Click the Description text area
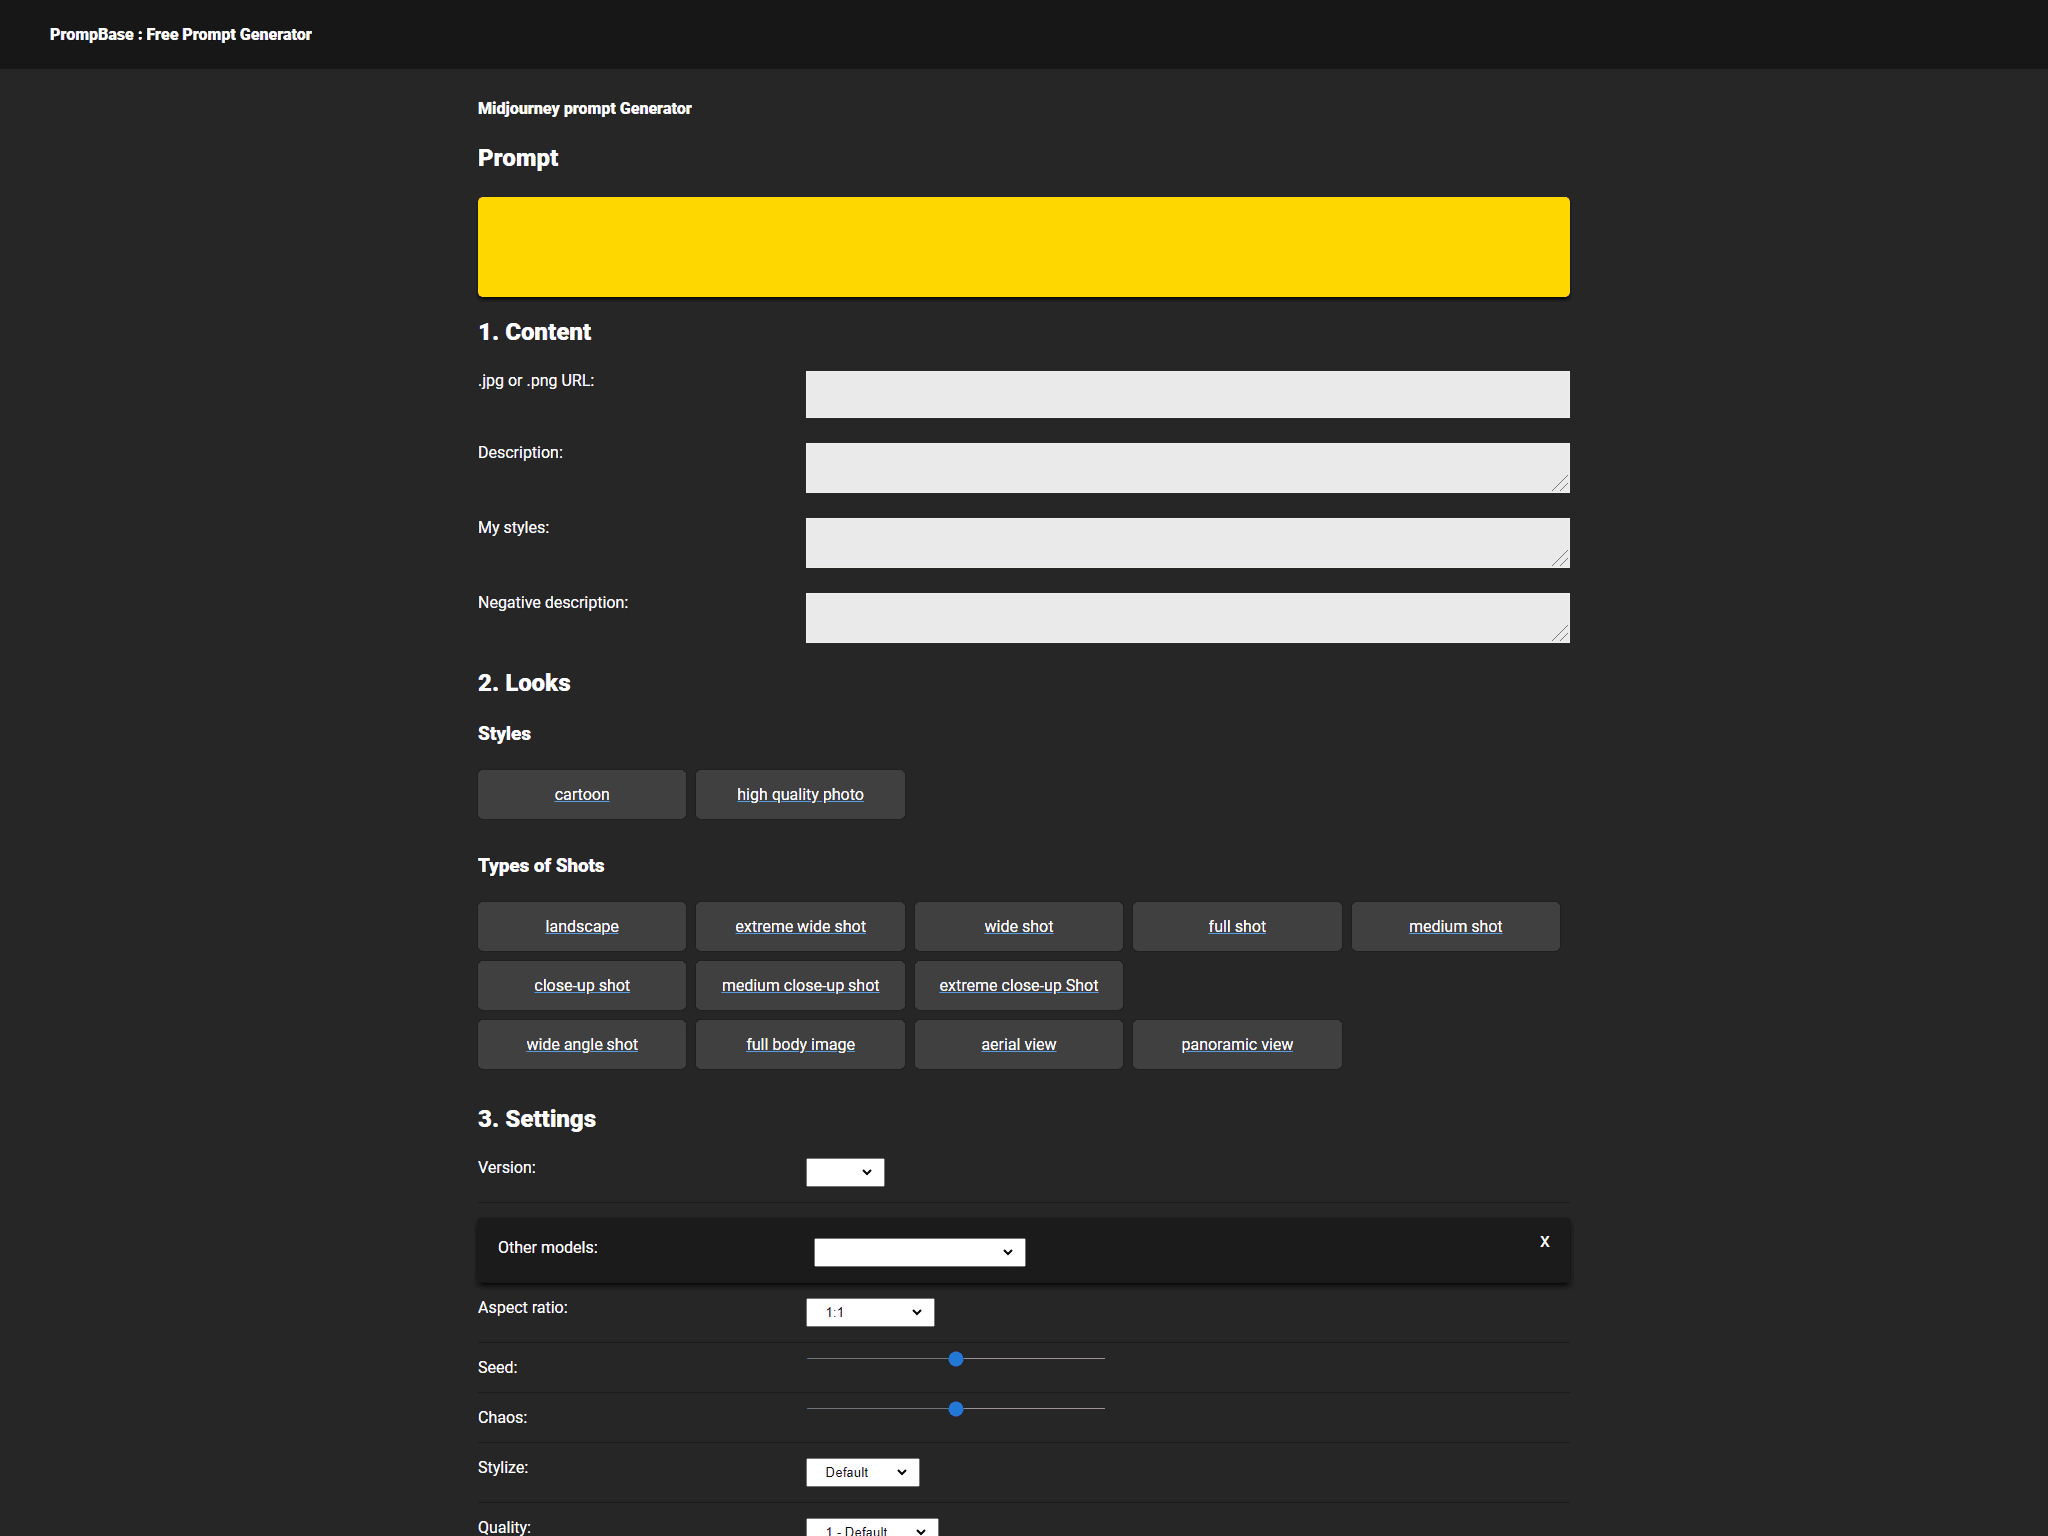 click(1188, 468)
